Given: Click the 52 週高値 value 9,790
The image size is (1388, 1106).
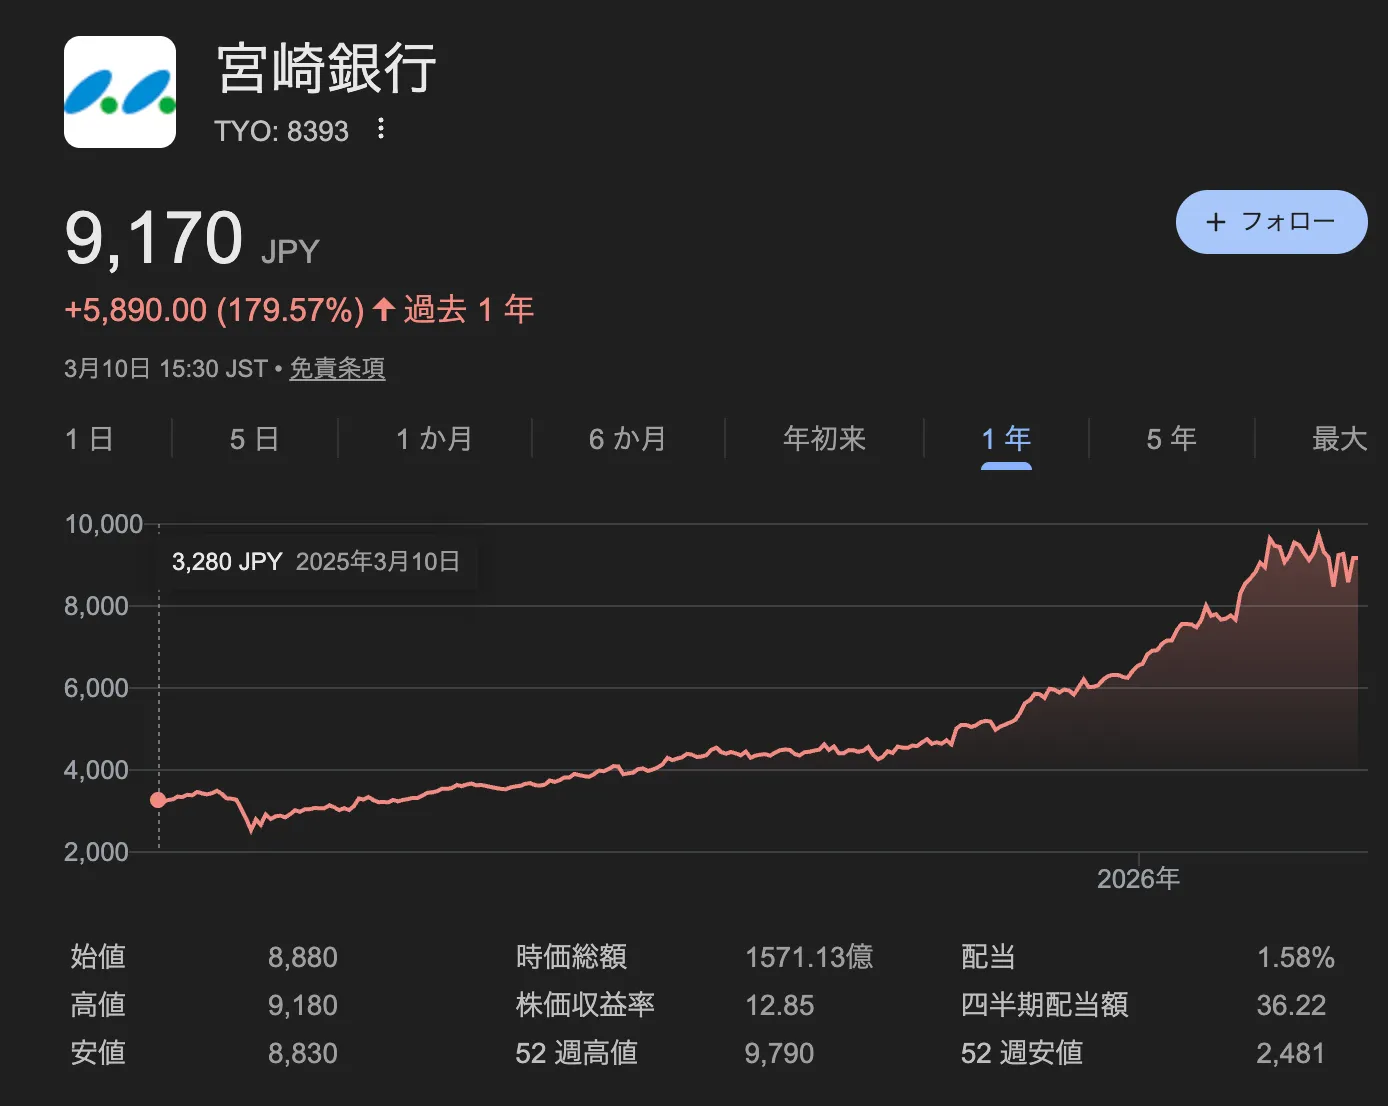Looking at the screenshot, I should (779, 1053).
